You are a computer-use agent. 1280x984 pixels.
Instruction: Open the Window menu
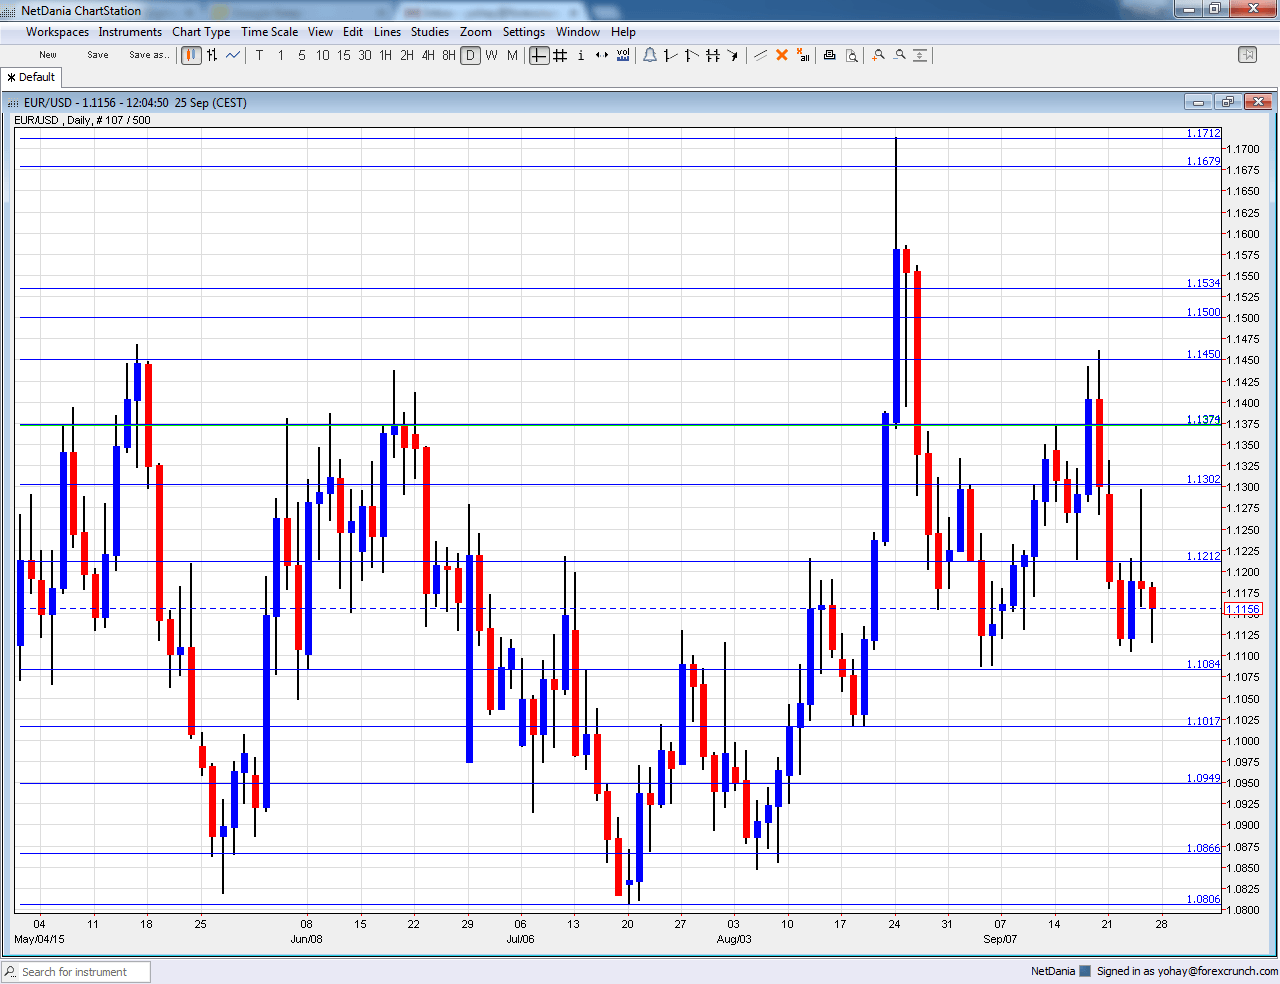pyautogui.click(x=578, y=32)
